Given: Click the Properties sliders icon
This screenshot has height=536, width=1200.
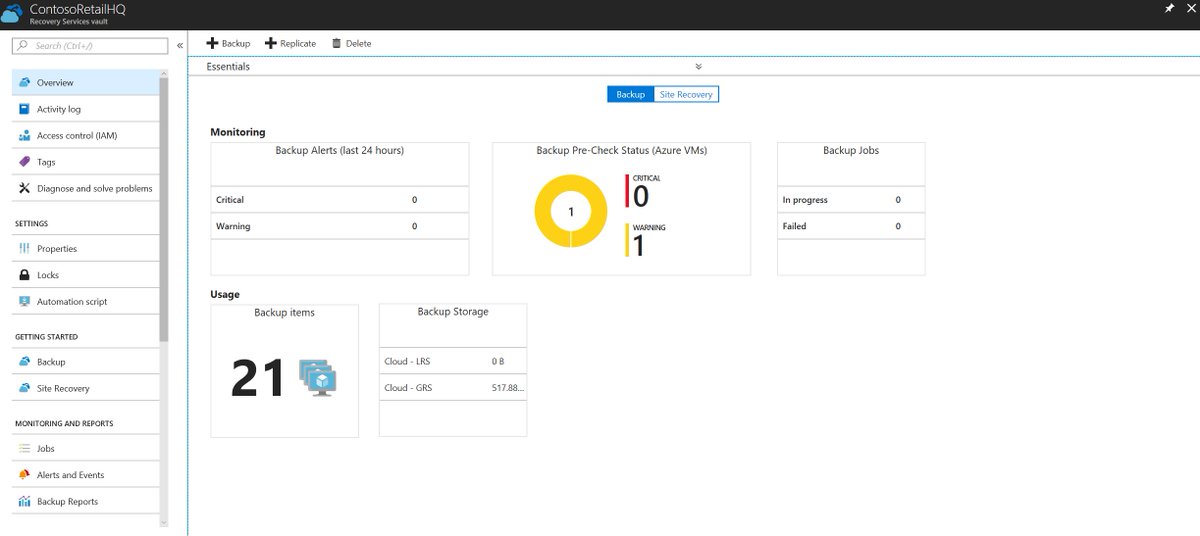Looking at the screenshot, I should pyautogui.click(x=25, y=249).
